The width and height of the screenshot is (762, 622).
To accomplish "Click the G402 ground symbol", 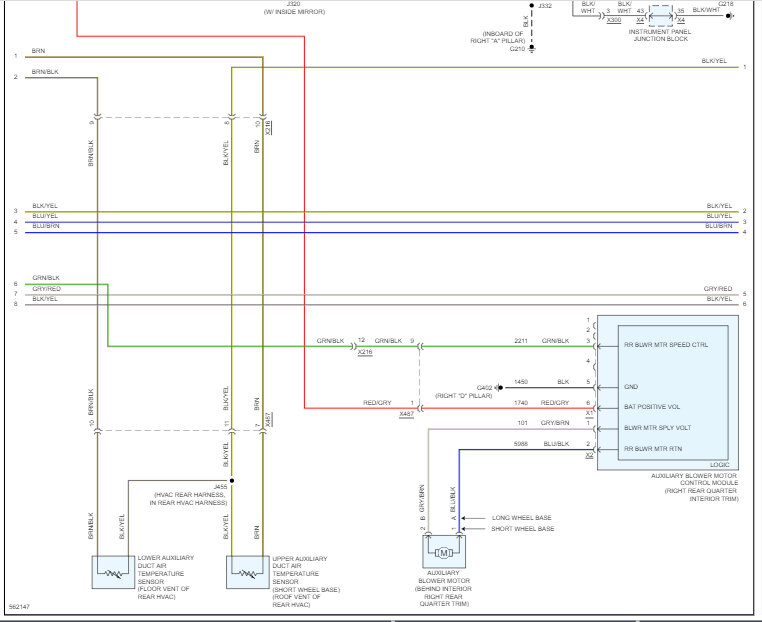I will click(499, 388).
